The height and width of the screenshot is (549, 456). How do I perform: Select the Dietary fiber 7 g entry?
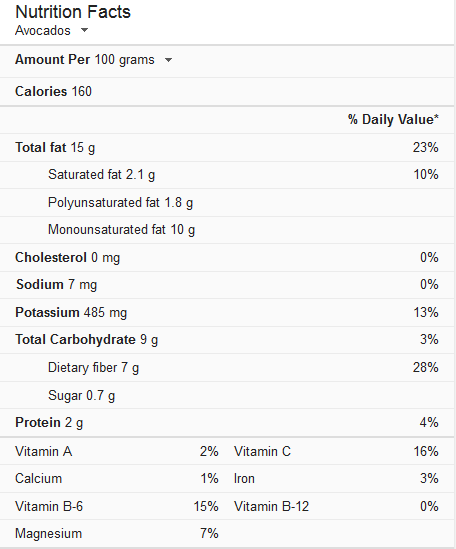pos(227,367)
